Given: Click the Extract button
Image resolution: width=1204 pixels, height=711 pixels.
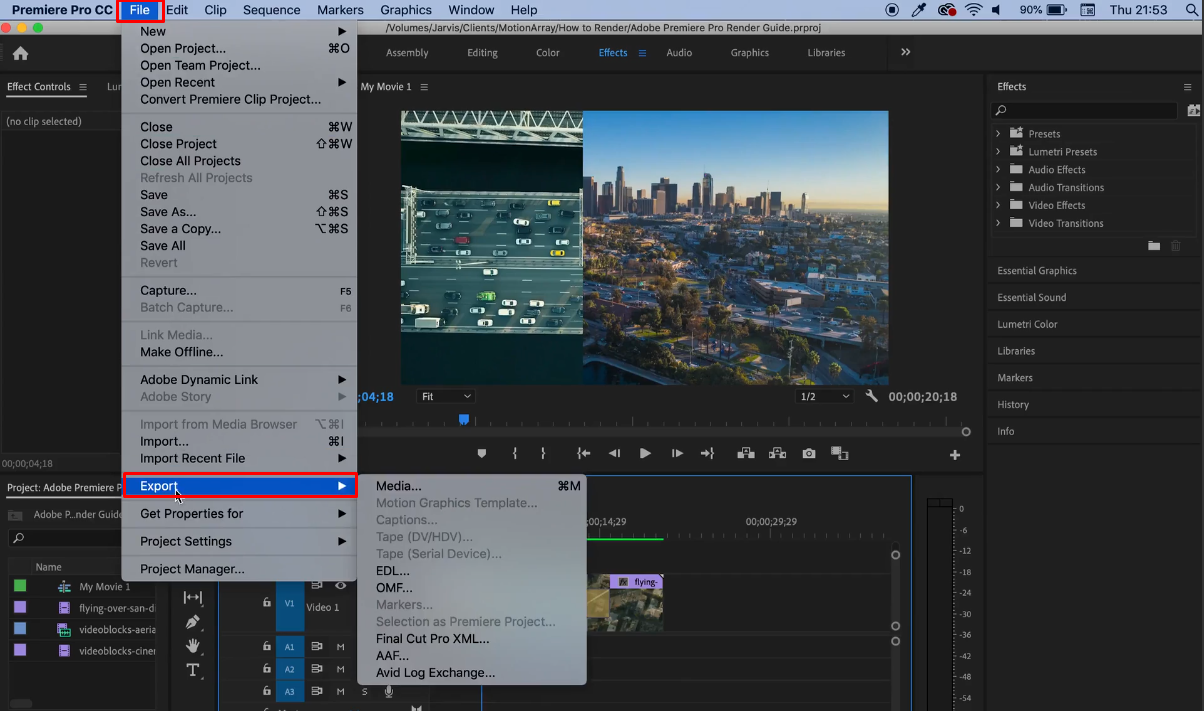Looking at the screenshot, I should tap(777, 453).
